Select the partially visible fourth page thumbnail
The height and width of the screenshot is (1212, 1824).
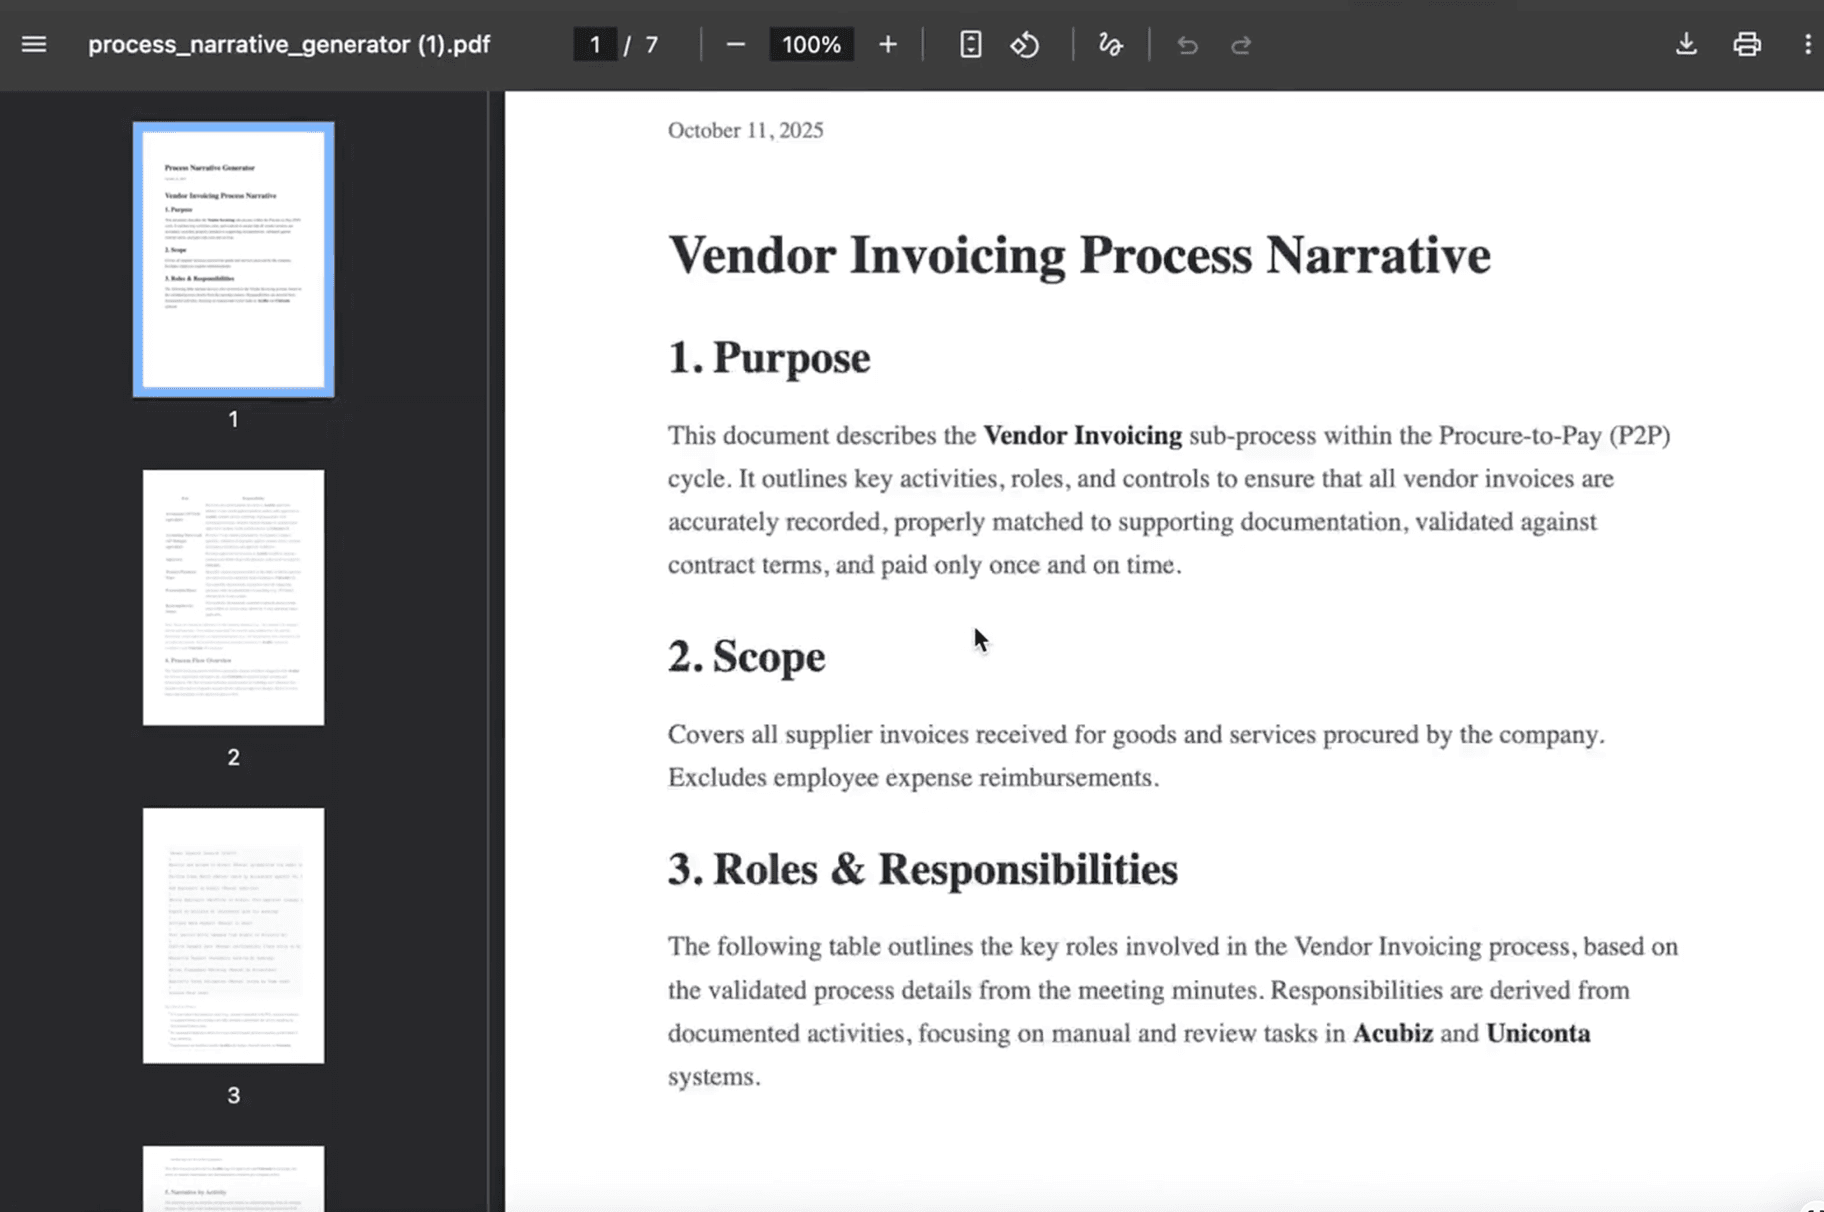[x=233, y=1180]
